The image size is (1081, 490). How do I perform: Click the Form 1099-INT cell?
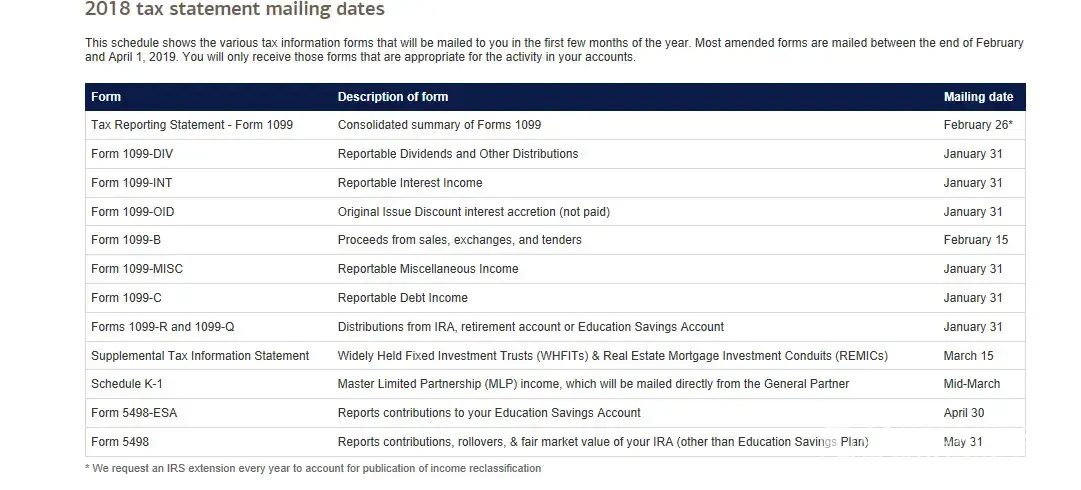(132, 183)
